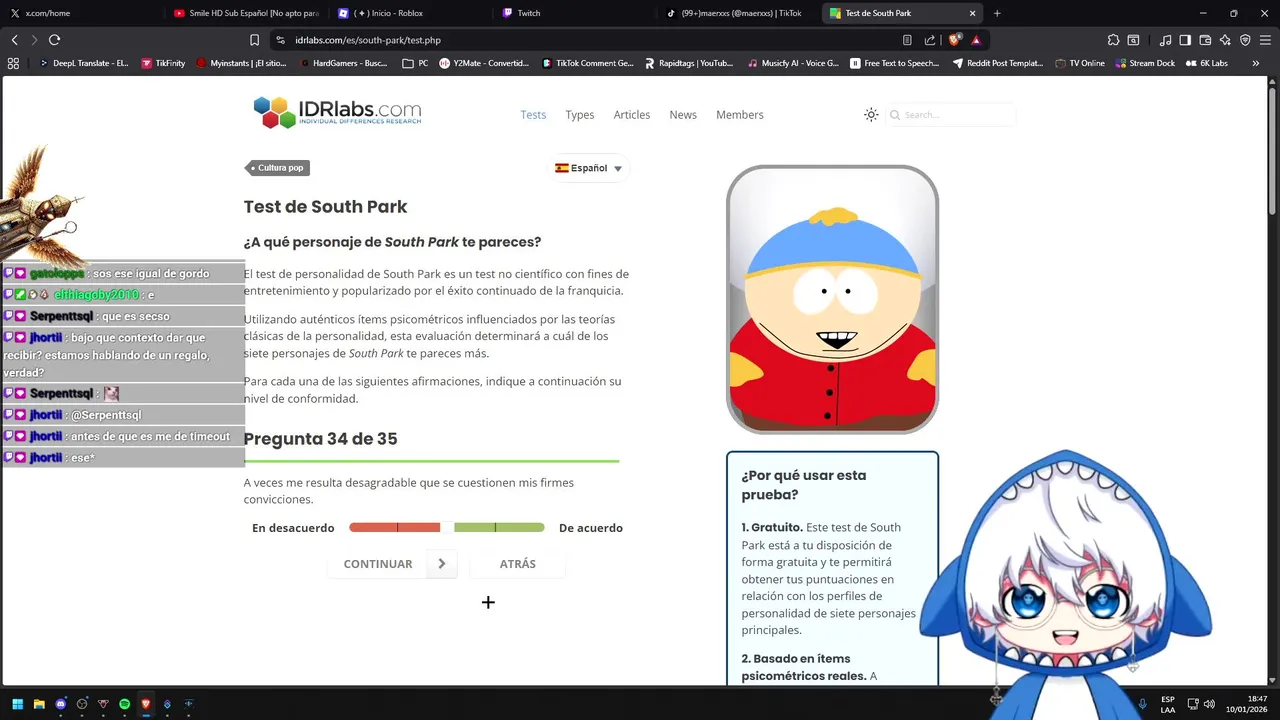Open the Leo AI sparkle icon

pyautogui.click(x=1226, y=40)
